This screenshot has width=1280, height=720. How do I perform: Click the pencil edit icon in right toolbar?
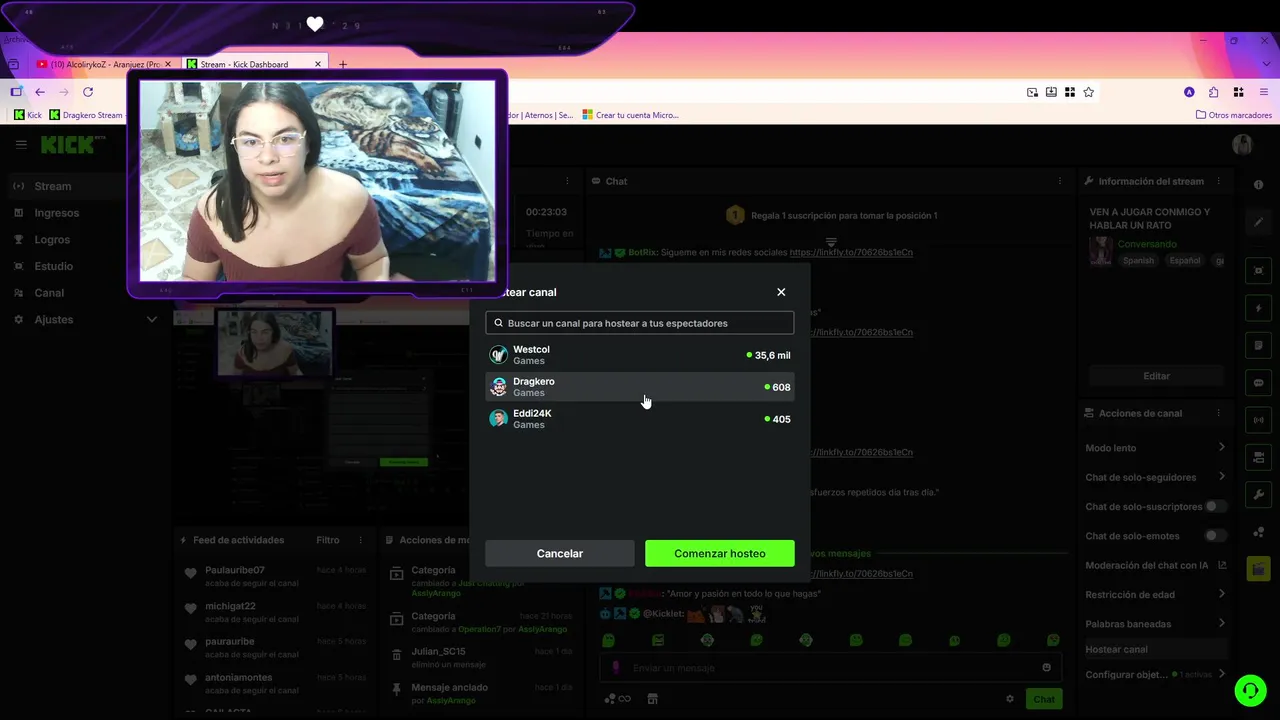point(1259,222)
